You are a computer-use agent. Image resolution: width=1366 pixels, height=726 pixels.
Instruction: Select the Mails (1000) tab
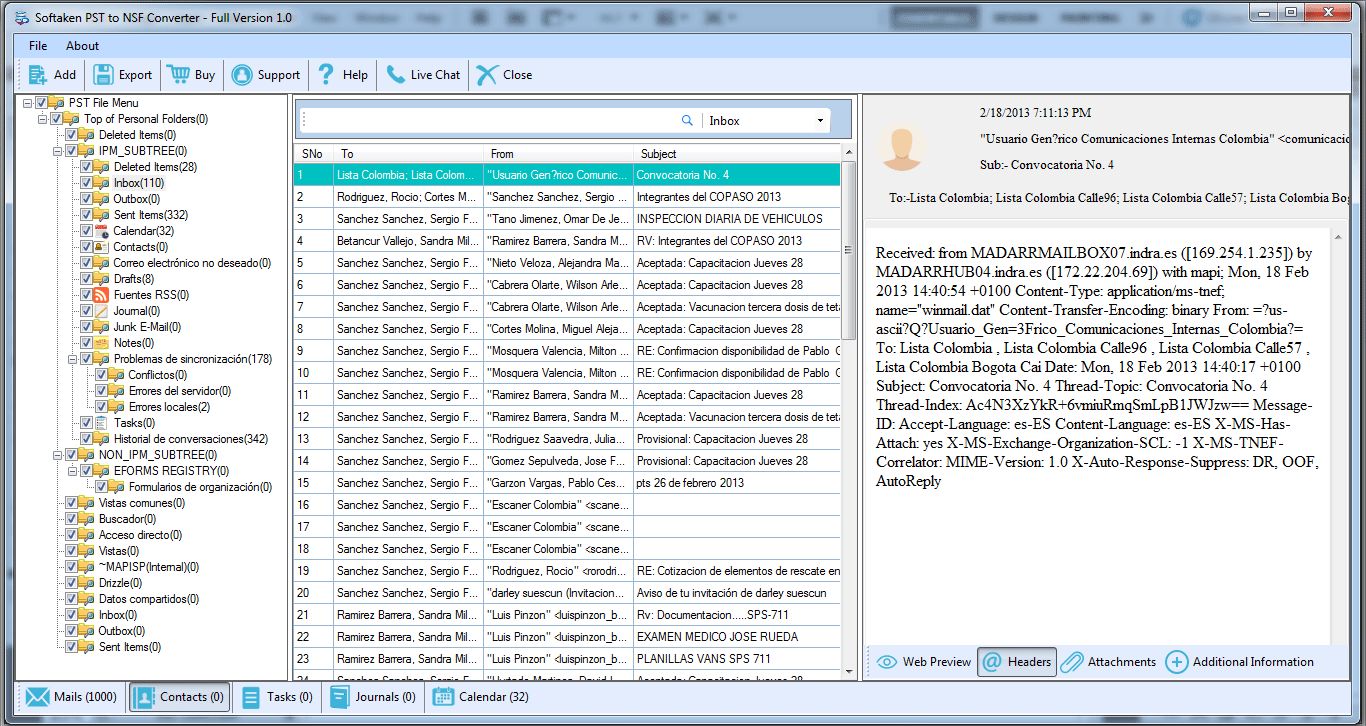[x=72, y=697]
